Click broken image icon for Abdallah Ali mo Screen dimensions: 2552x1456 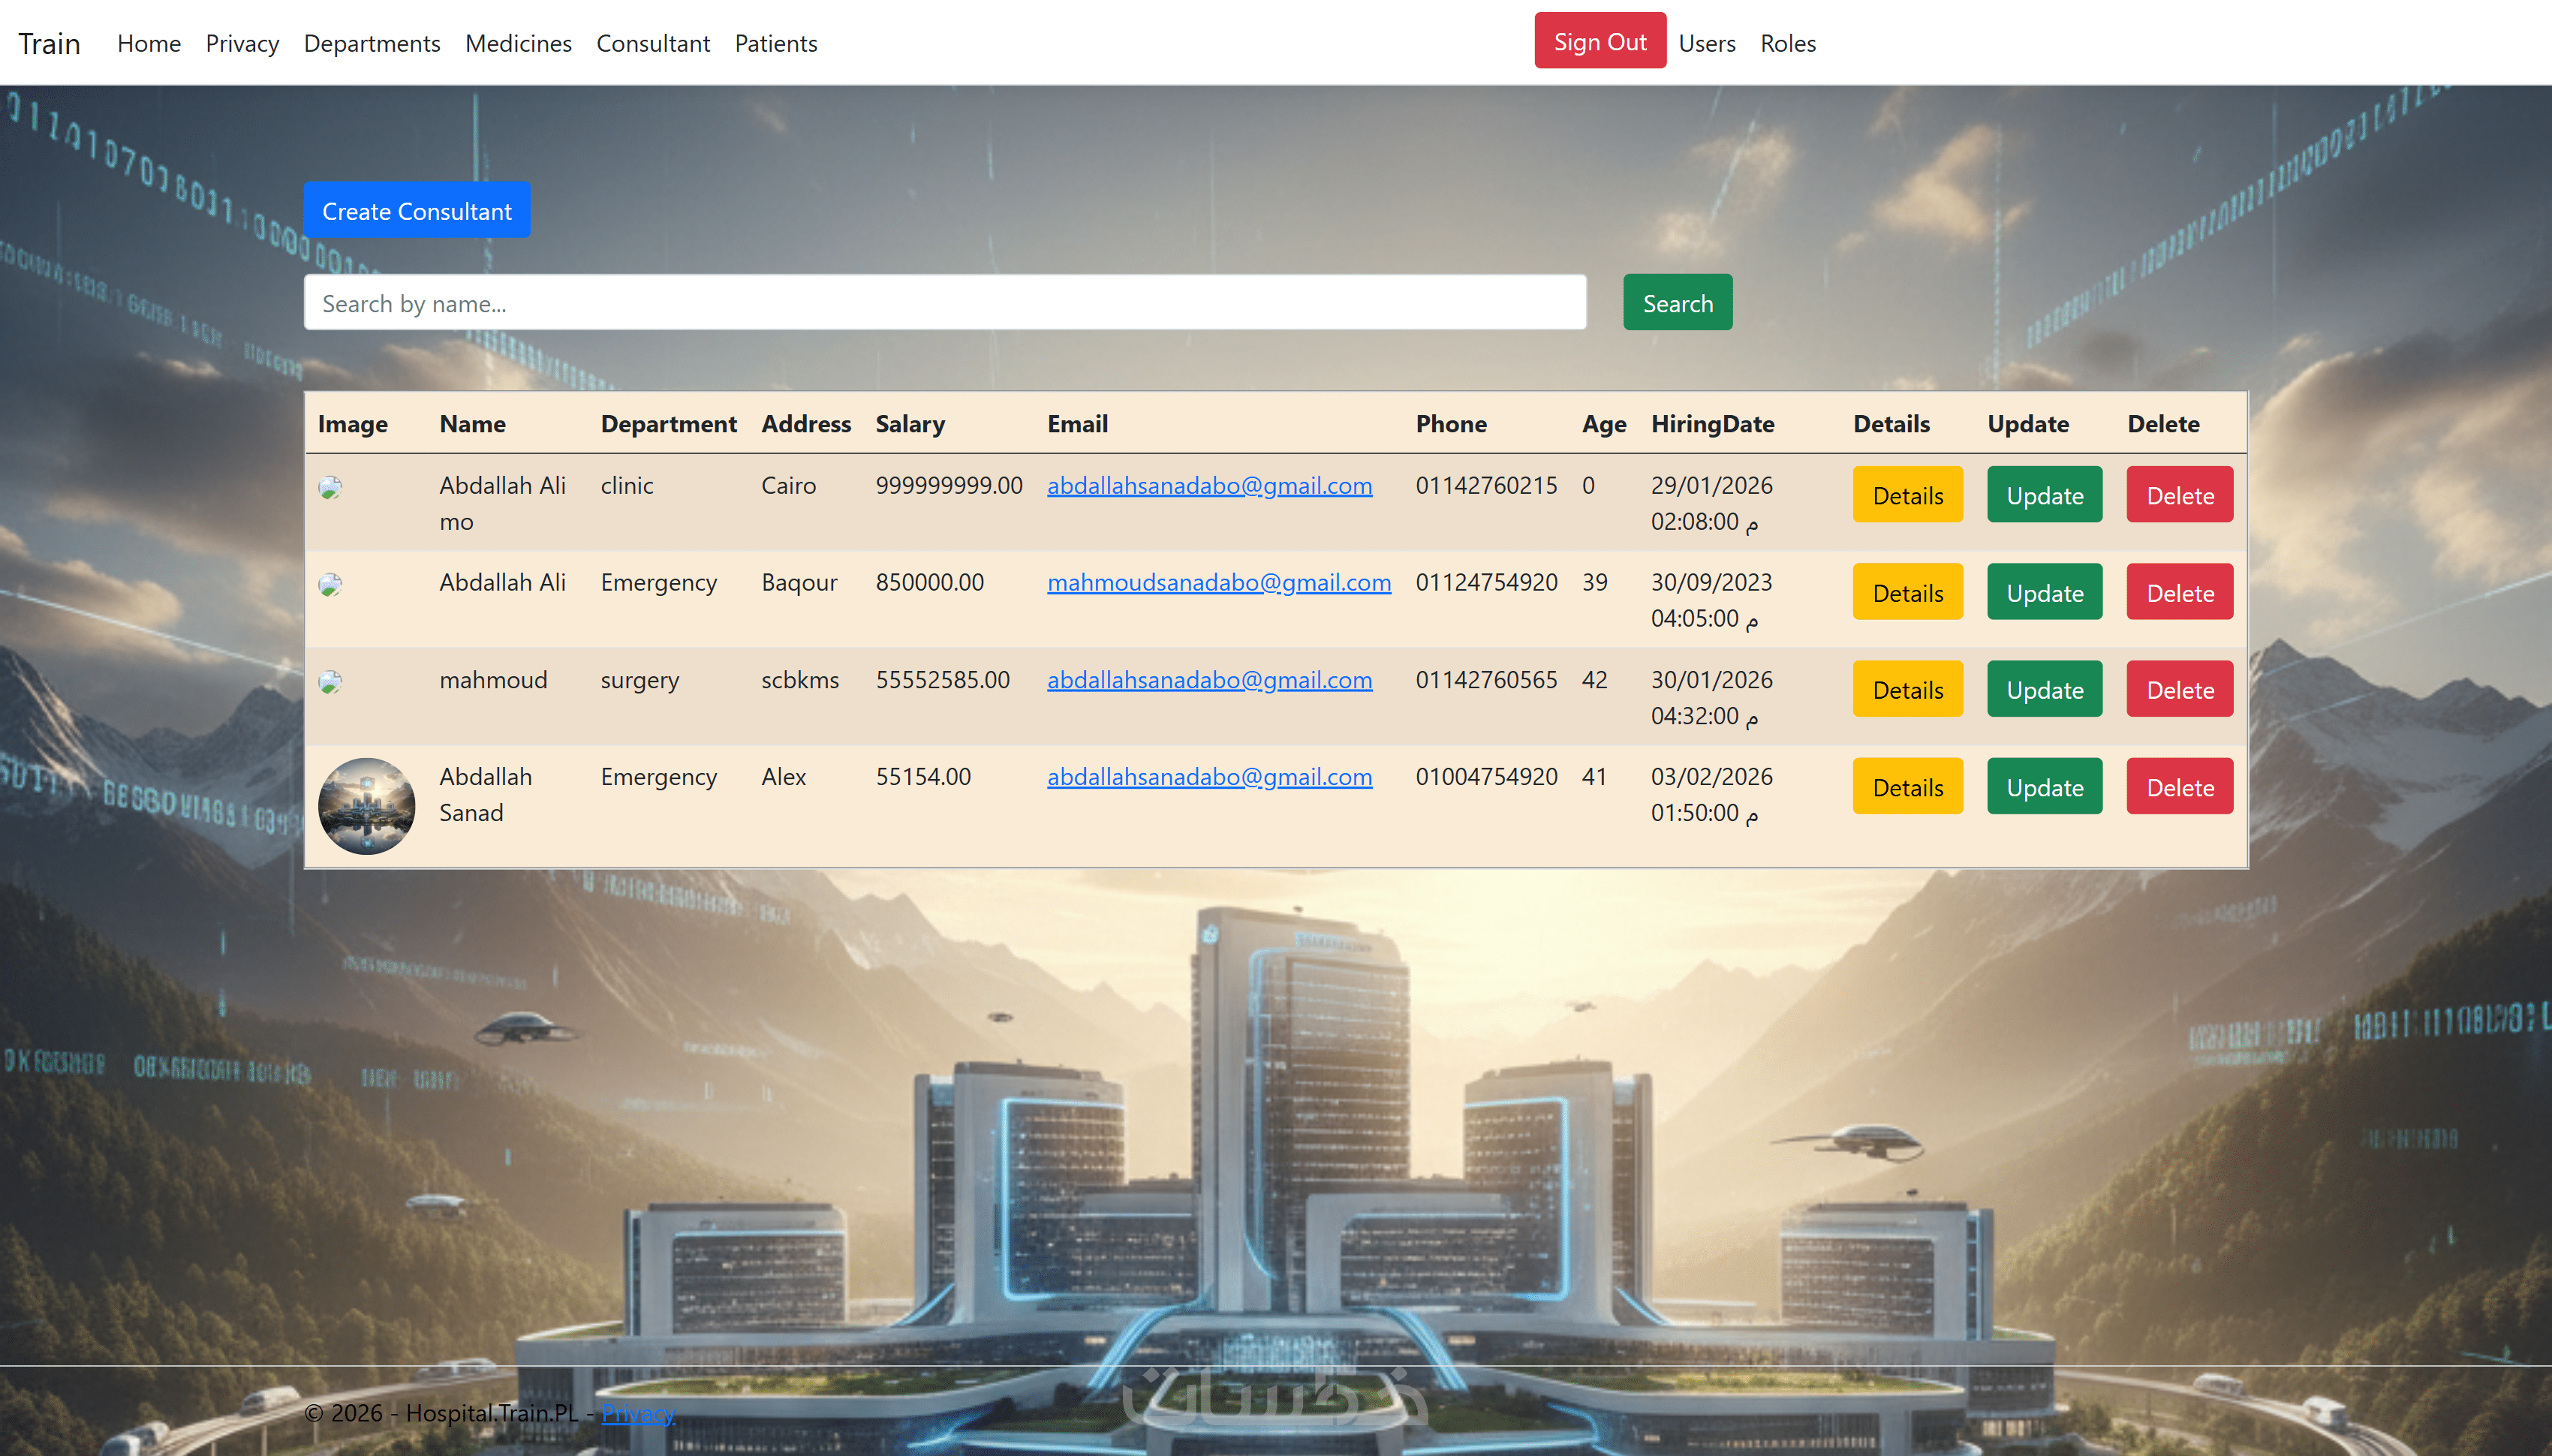click(330, 487)
